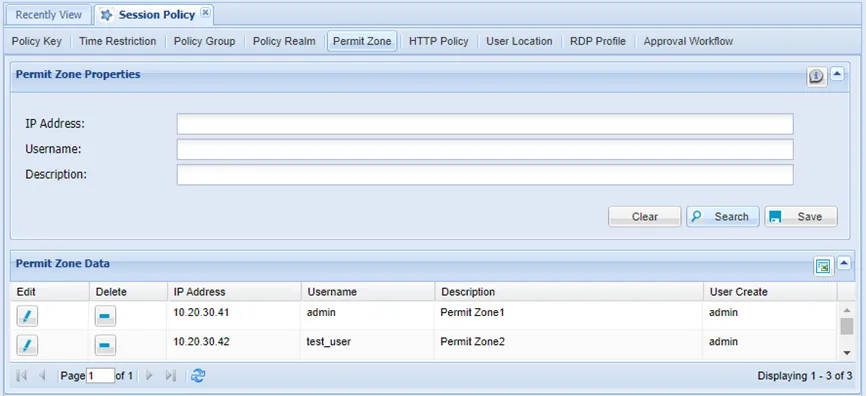
Task: Click the page number input box
Action: [101, 376]
